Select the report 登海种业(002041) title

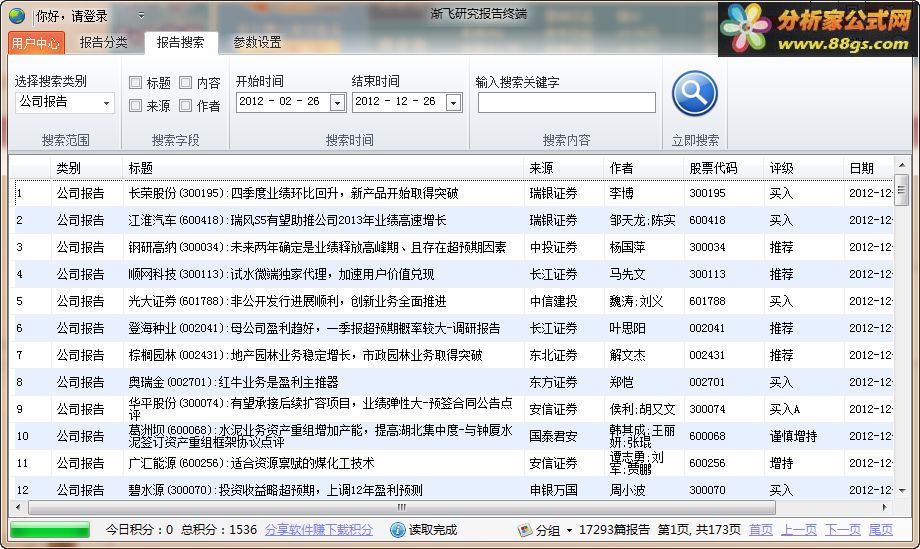314,328
